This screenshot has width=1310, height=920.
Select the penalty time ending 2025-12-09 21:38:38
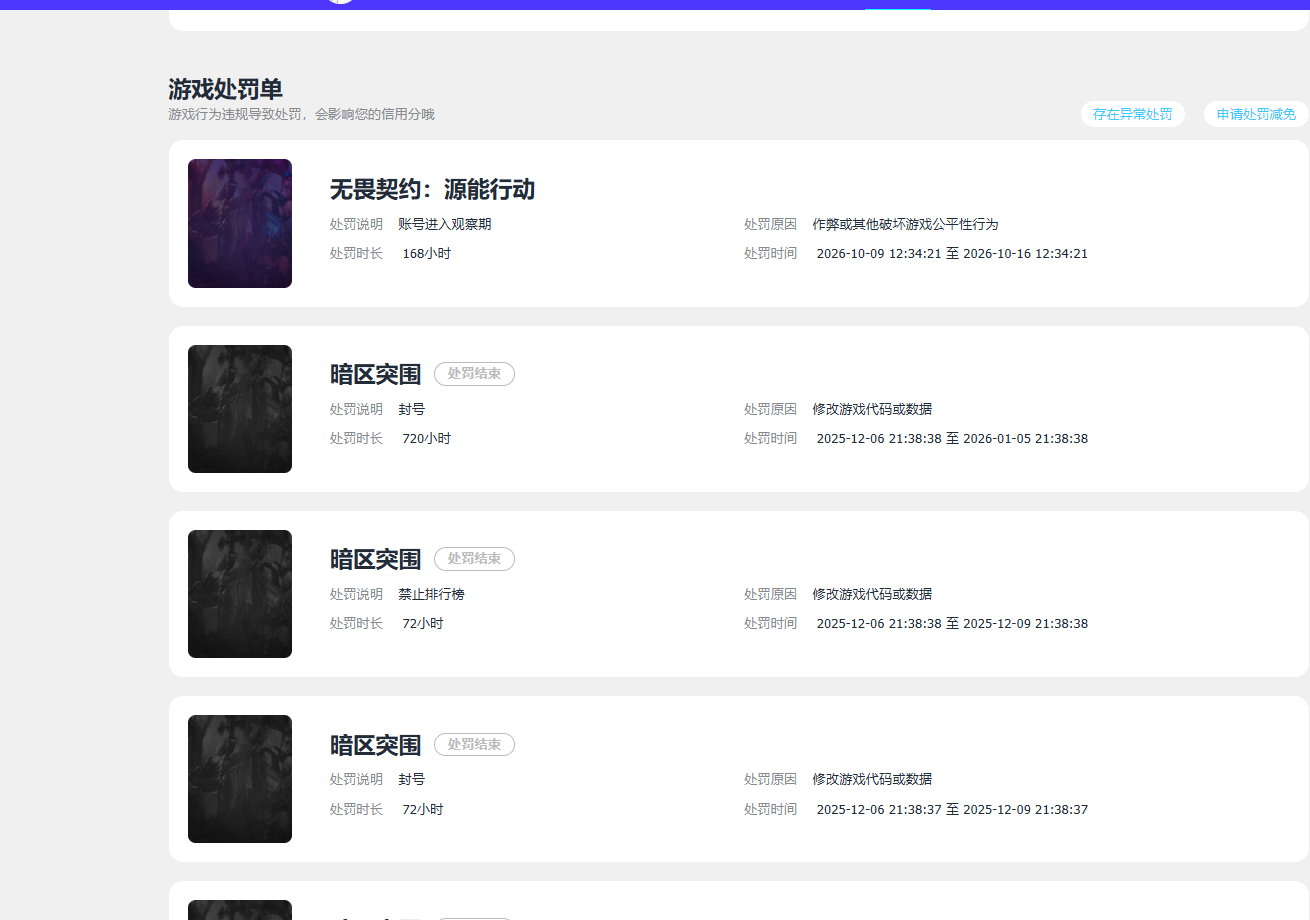pos(952,624)
